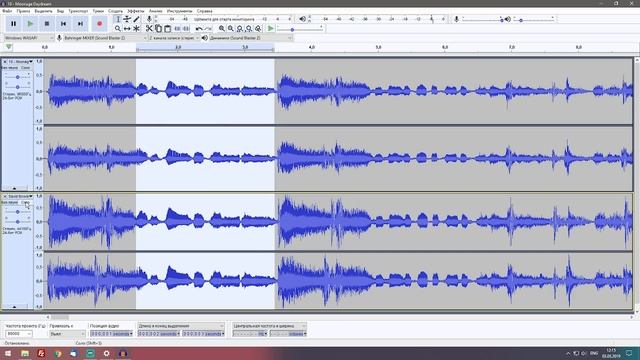Viewport: 640px width, 360px height.
Task: Click the horizontal scrollbar thumb
Action: tap(60, 317)
